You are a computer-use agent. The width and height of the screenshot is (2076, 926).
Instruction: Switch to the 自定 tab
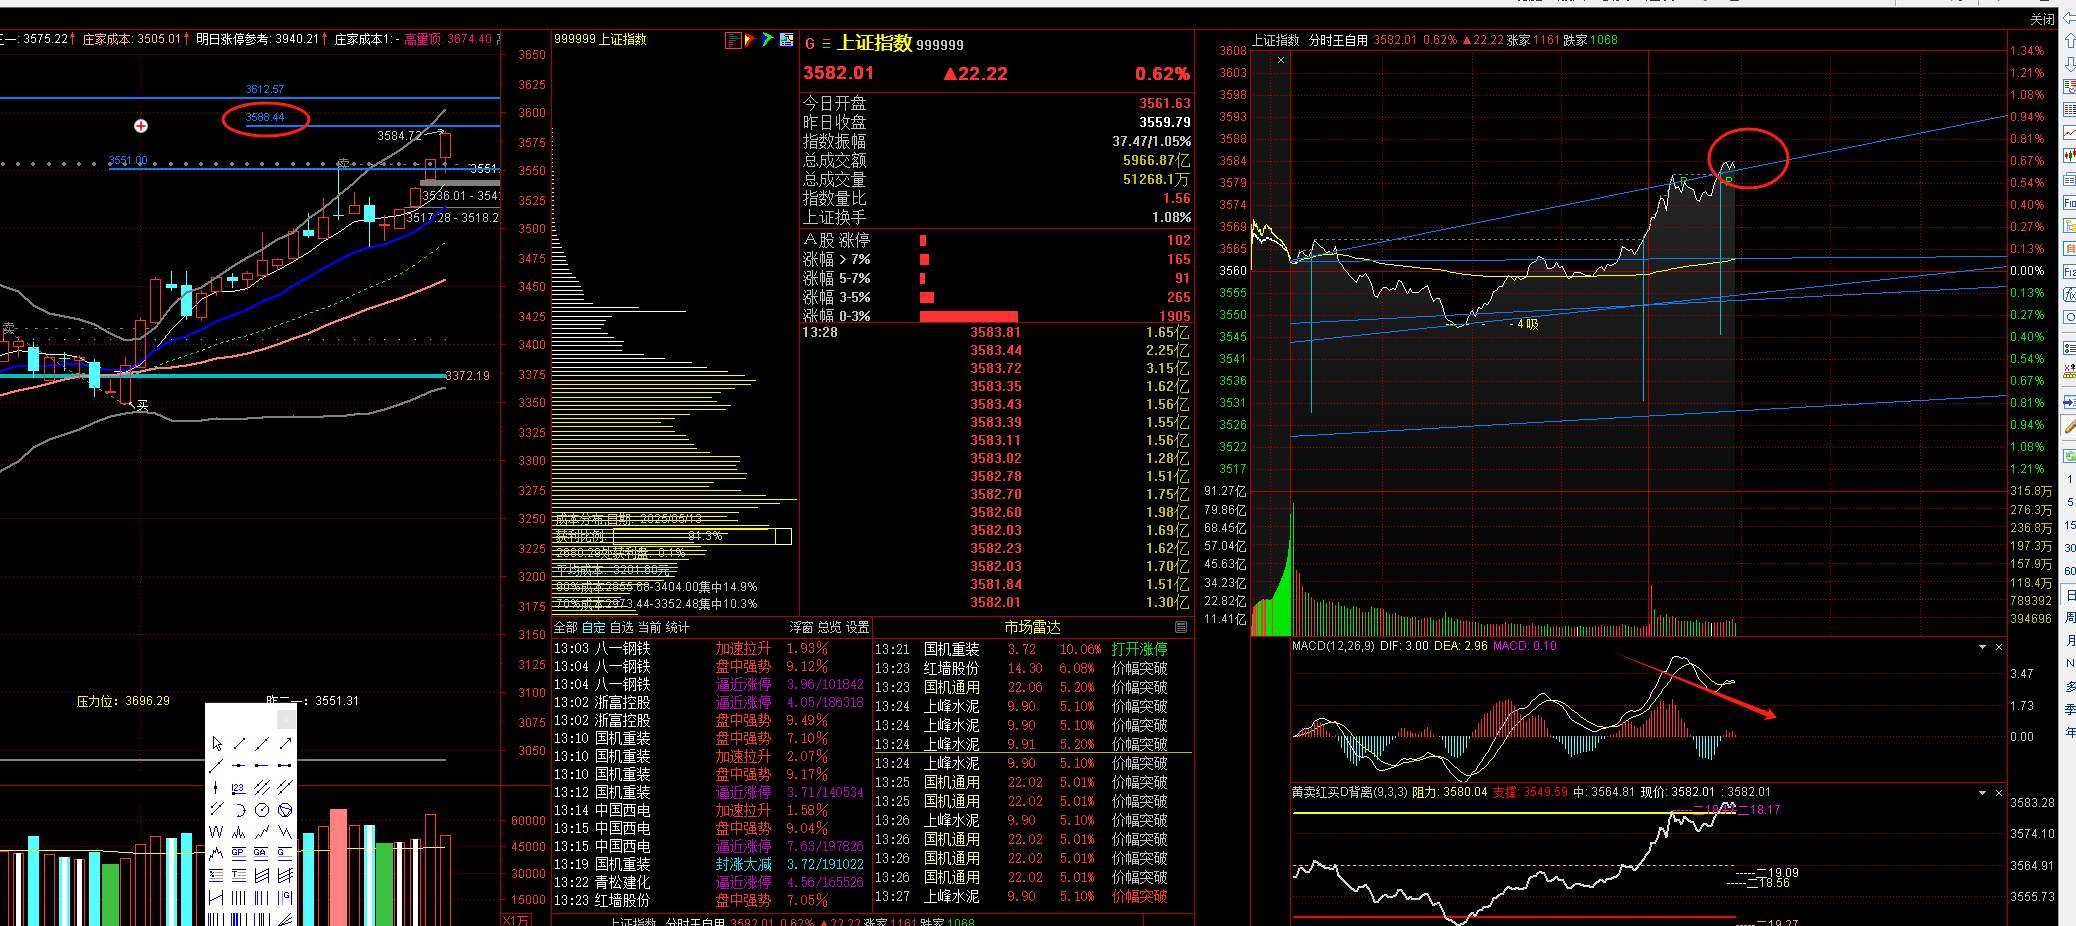pos(594,627)
